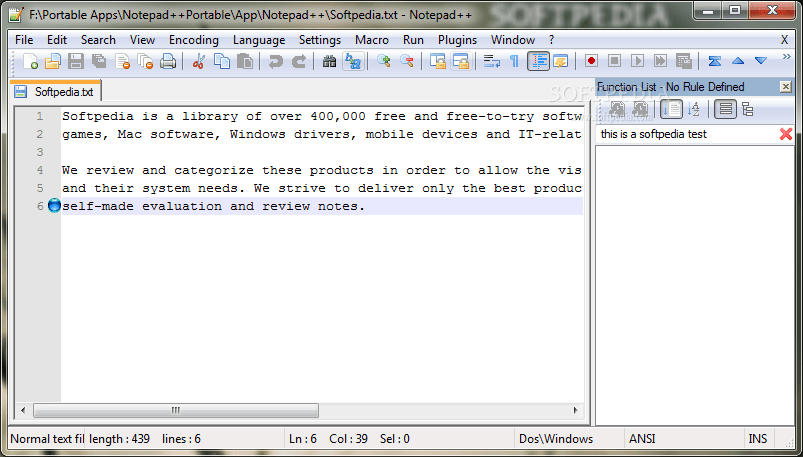The image size is (803, 457).
Task: Open the Search menu
Action: pos(98,39)
